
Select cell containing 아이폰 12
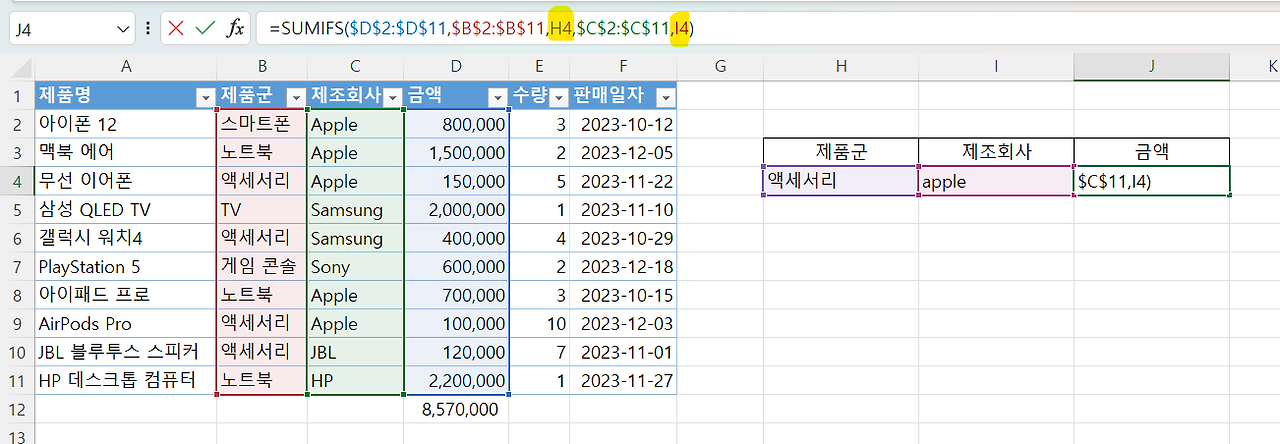coord(126,125)
